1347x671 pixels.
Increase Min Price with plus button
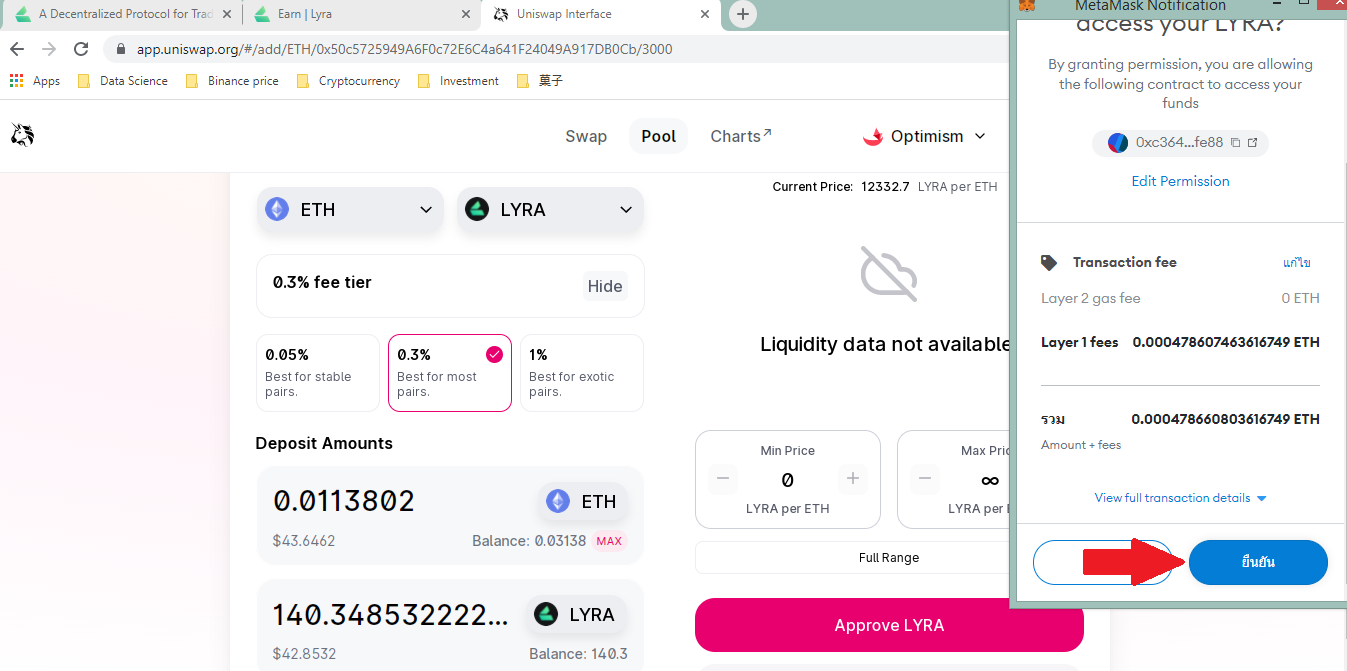(x=852, y=479)
